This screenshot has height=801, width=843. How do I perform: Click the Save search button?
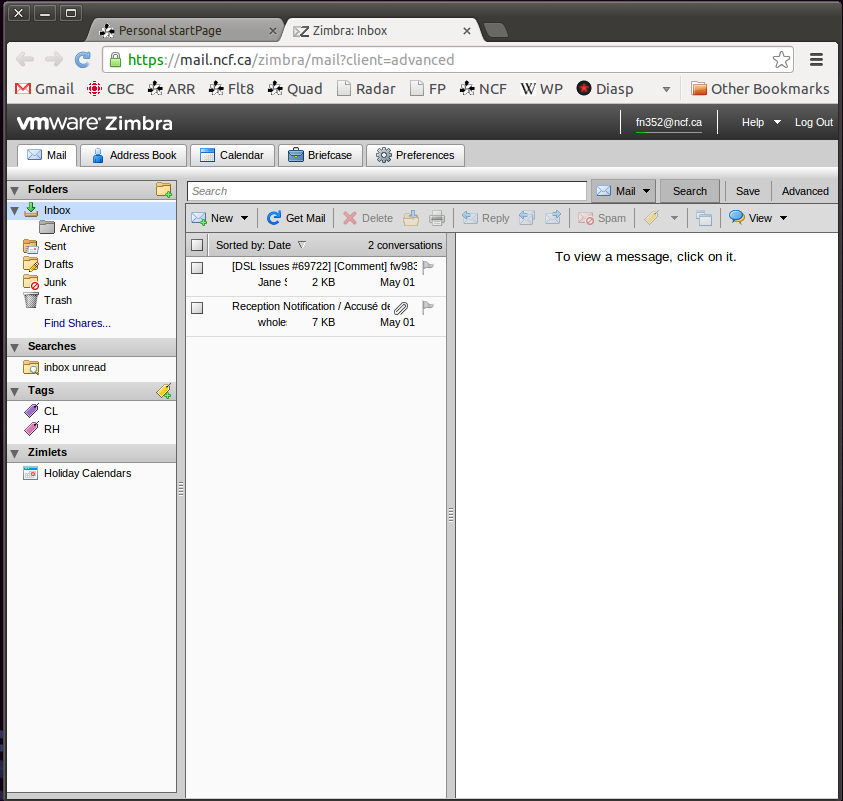coord(747,191)
